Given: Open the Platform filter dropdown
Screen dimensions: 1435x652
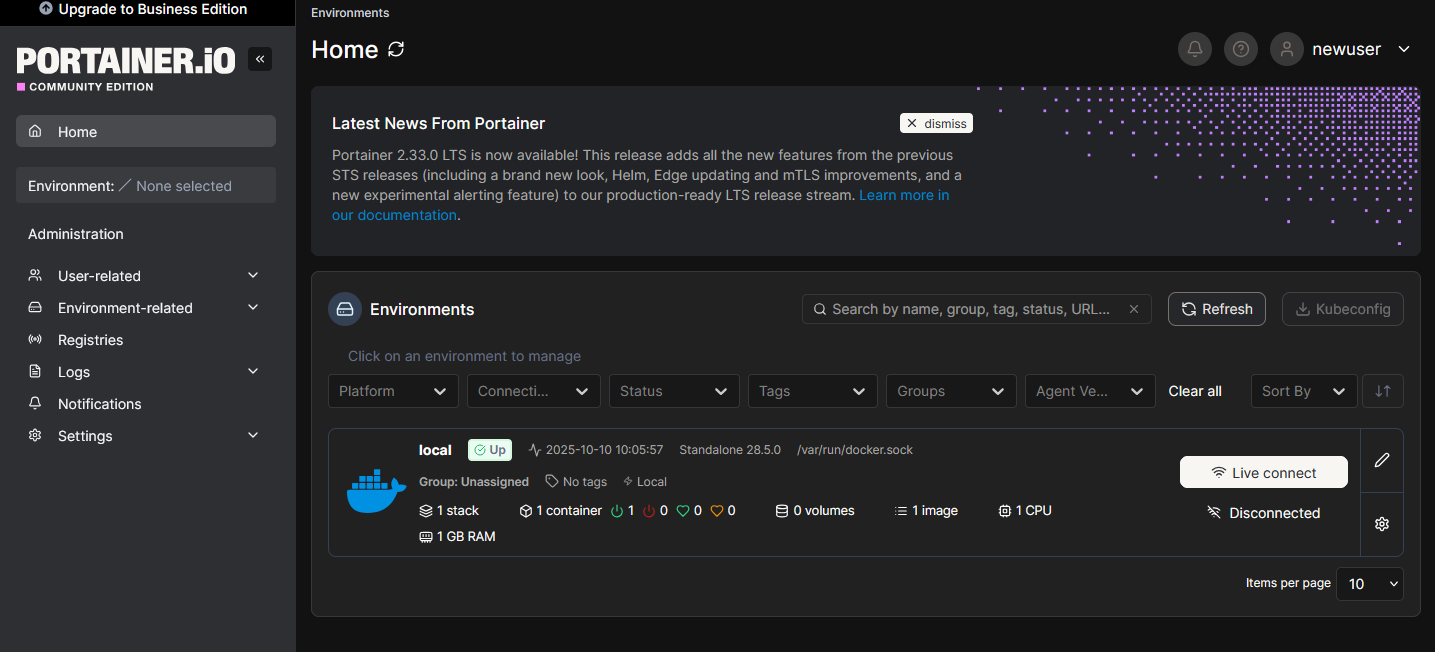Looking at the screenshot, I should point(393,391).
